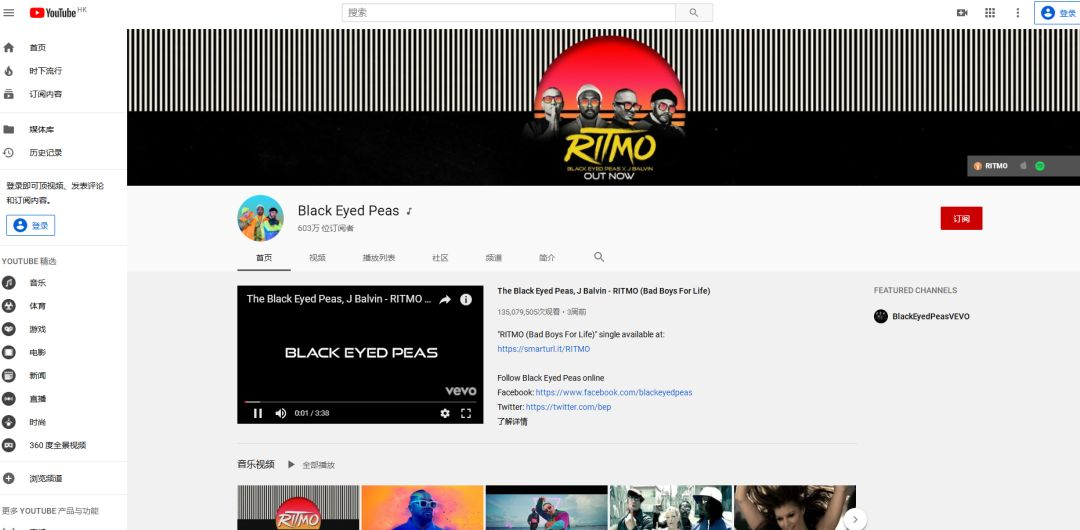Screen dimensions: 1080x530
Task: Click the search magnifier button
Action: [694, 12]
